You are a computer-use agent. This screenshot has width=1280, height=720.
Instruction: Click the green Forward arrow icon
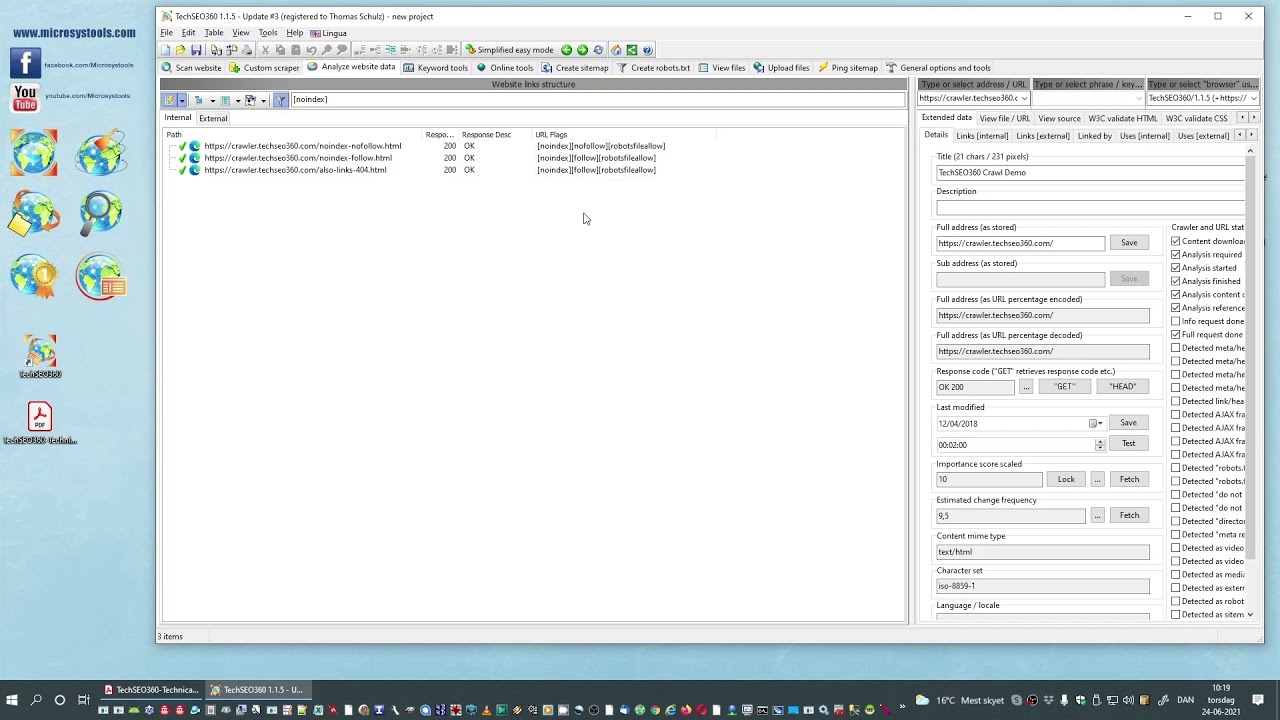pos(582,50)
